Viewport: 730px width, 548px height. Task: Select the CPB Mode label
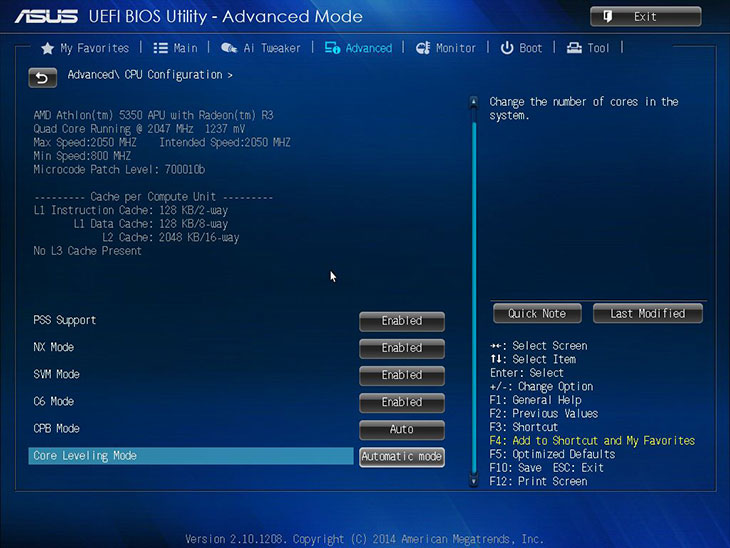56,428
